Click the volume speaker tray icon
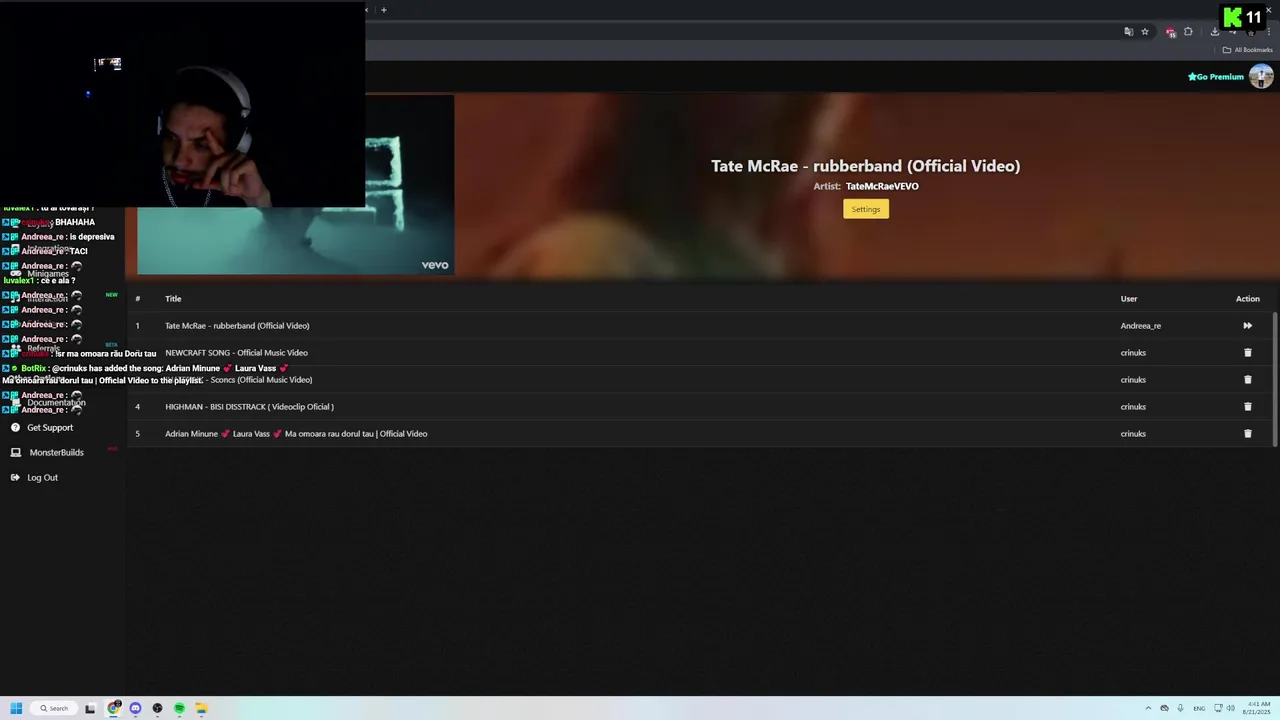 (1230, 708)
